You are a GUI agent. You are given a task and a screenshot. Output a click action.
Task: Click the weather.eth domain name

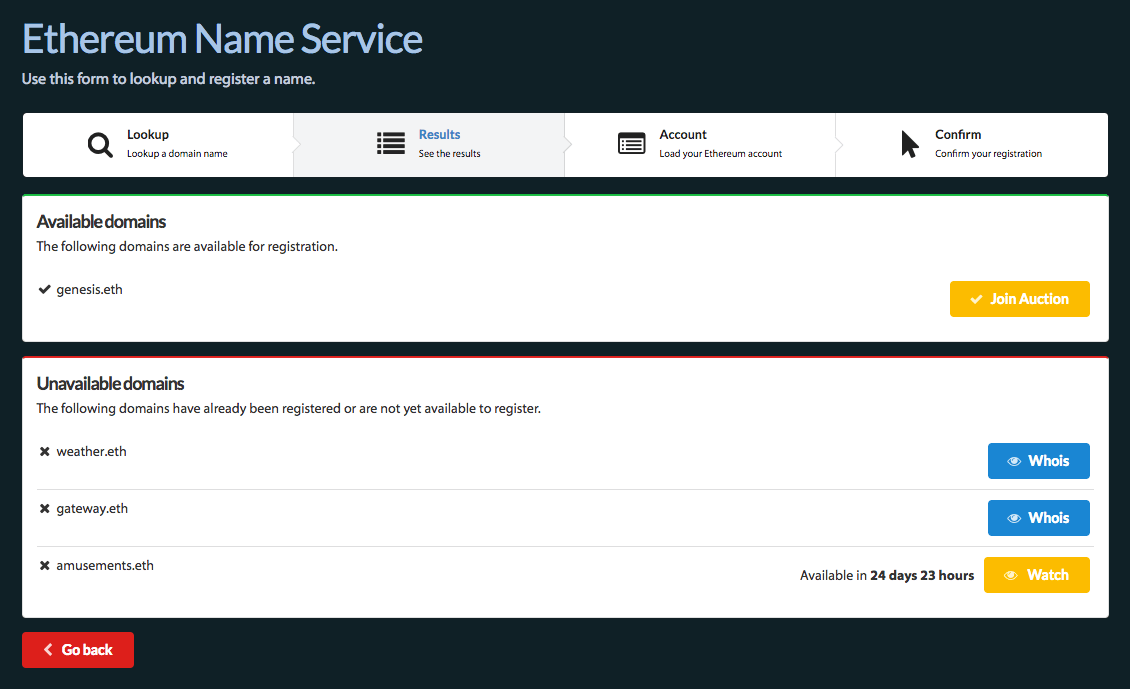click(x=92, y=452)
